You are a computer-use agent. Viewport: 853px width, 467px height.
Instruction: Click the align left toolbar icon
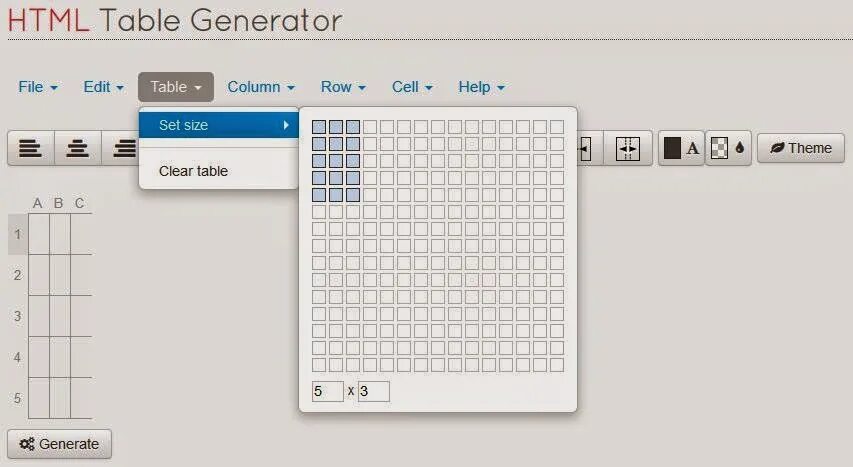pos(31,148)
